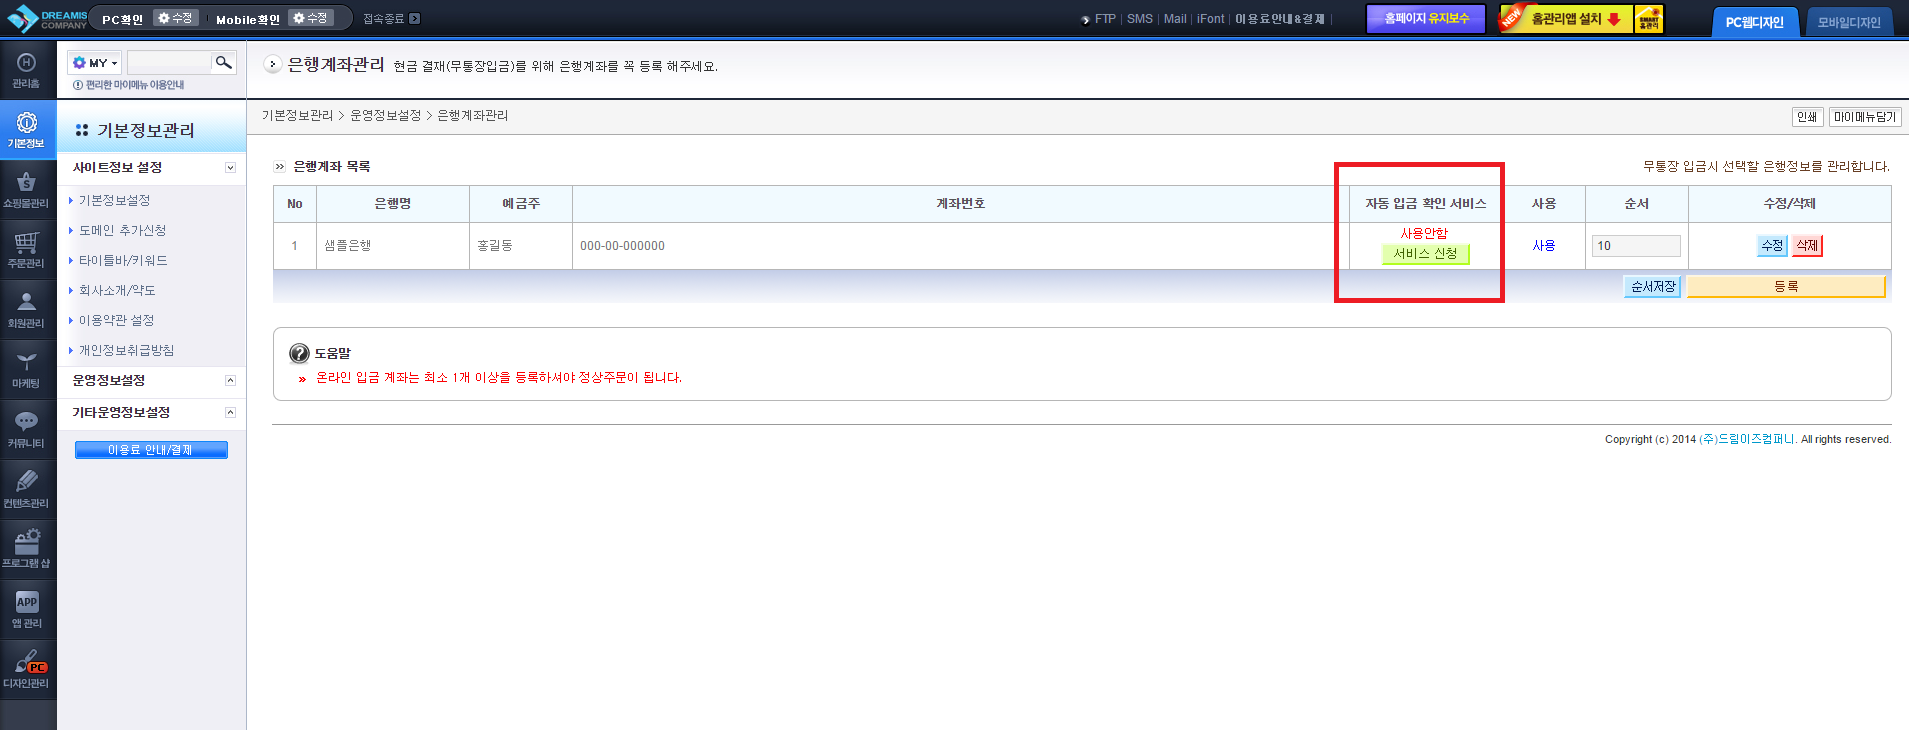This screenshot has height=730, width=1909.
Task: Expand the 기타운영정보설정 section
Action: tap(230, 413)
